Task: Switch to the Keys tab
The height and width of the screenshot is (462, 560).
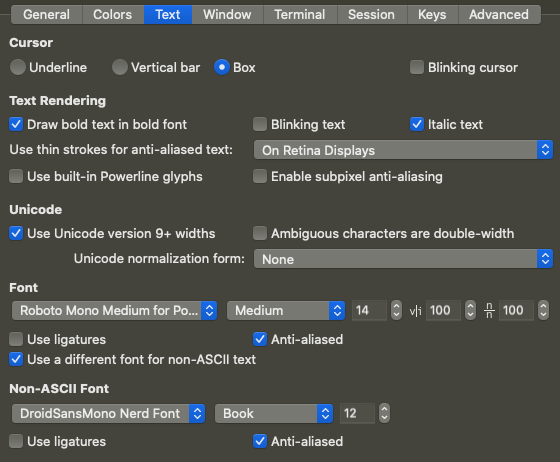Action: [x=432, y=15]
